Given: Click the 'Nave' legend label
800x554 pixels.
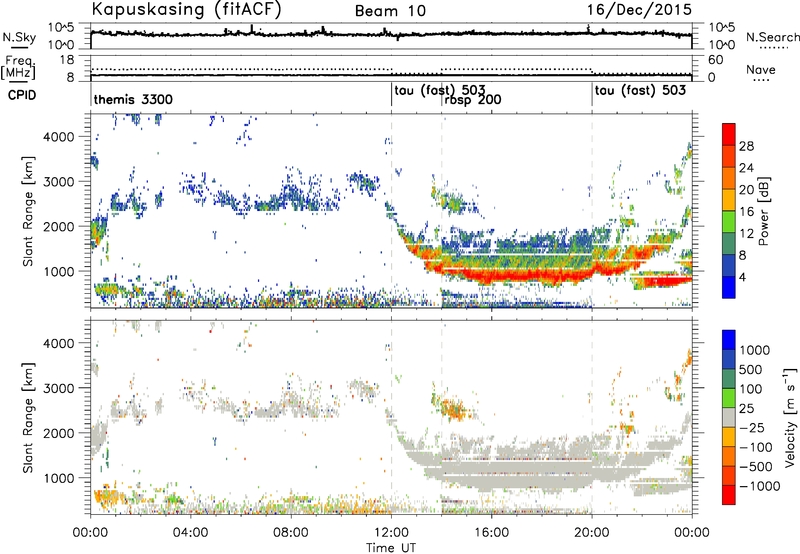Looking at the screenshot, I should [760, 69].
